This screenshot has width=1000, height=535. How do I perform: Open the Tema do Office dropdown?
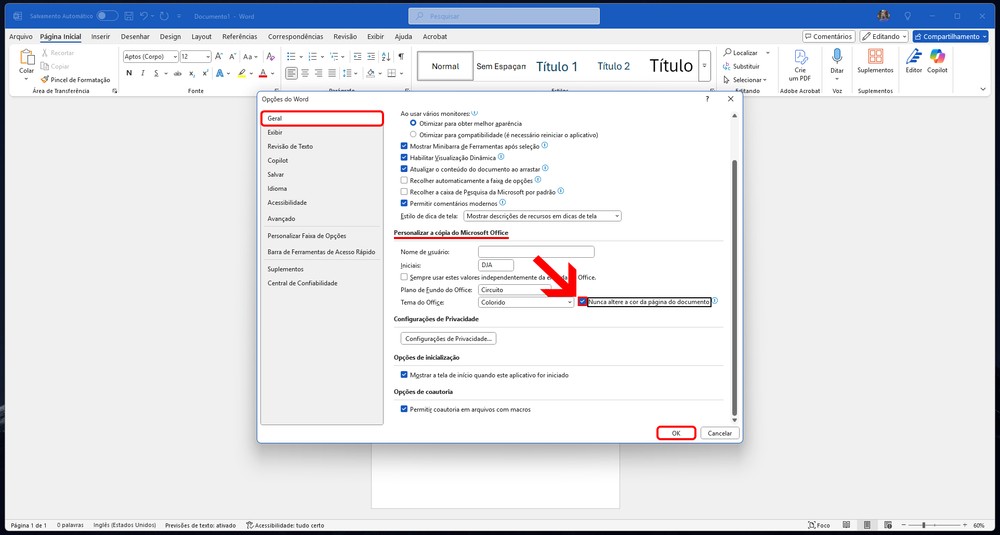[x=526, y=302]
